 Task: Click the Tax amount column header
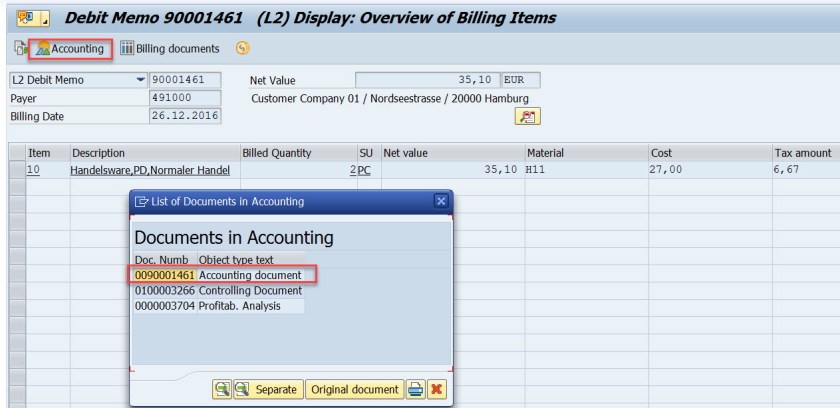806,153
